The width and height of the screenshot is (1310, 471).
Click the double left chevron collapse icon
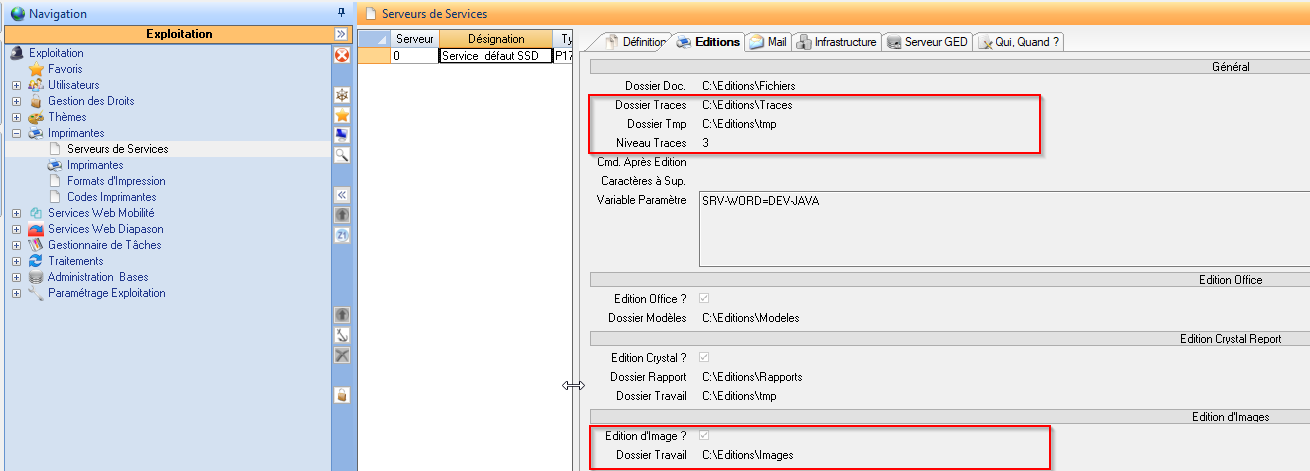click(341, 195)
